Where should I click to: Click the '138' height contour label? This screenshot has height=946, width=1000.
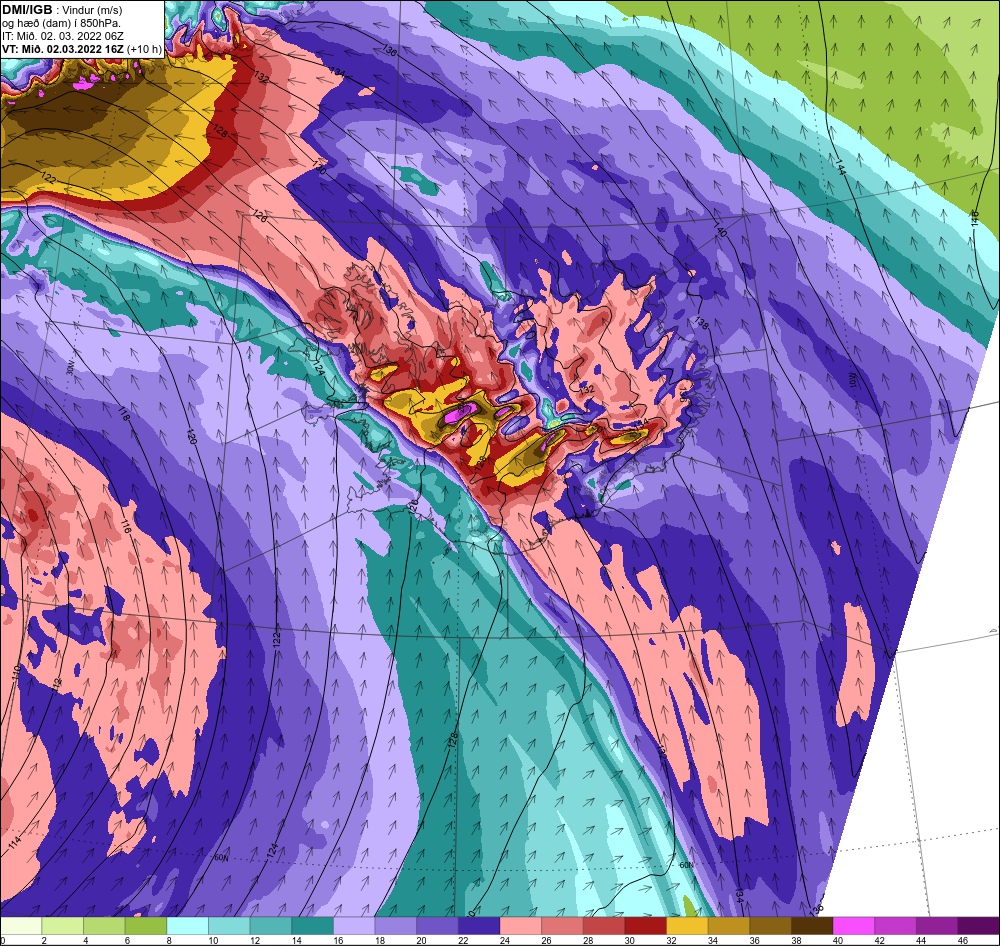click(702, 323)
